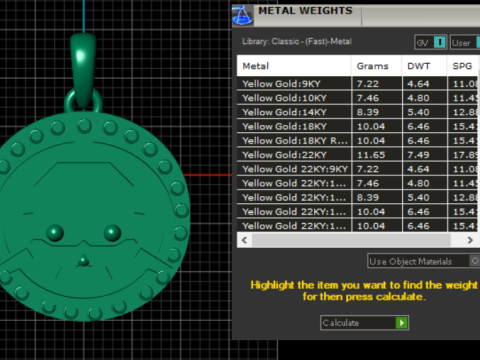Viewport: 480px width, 360px height.
Task: Select the Yellow Gold:14KY row
Action: (x=357, y=112)
